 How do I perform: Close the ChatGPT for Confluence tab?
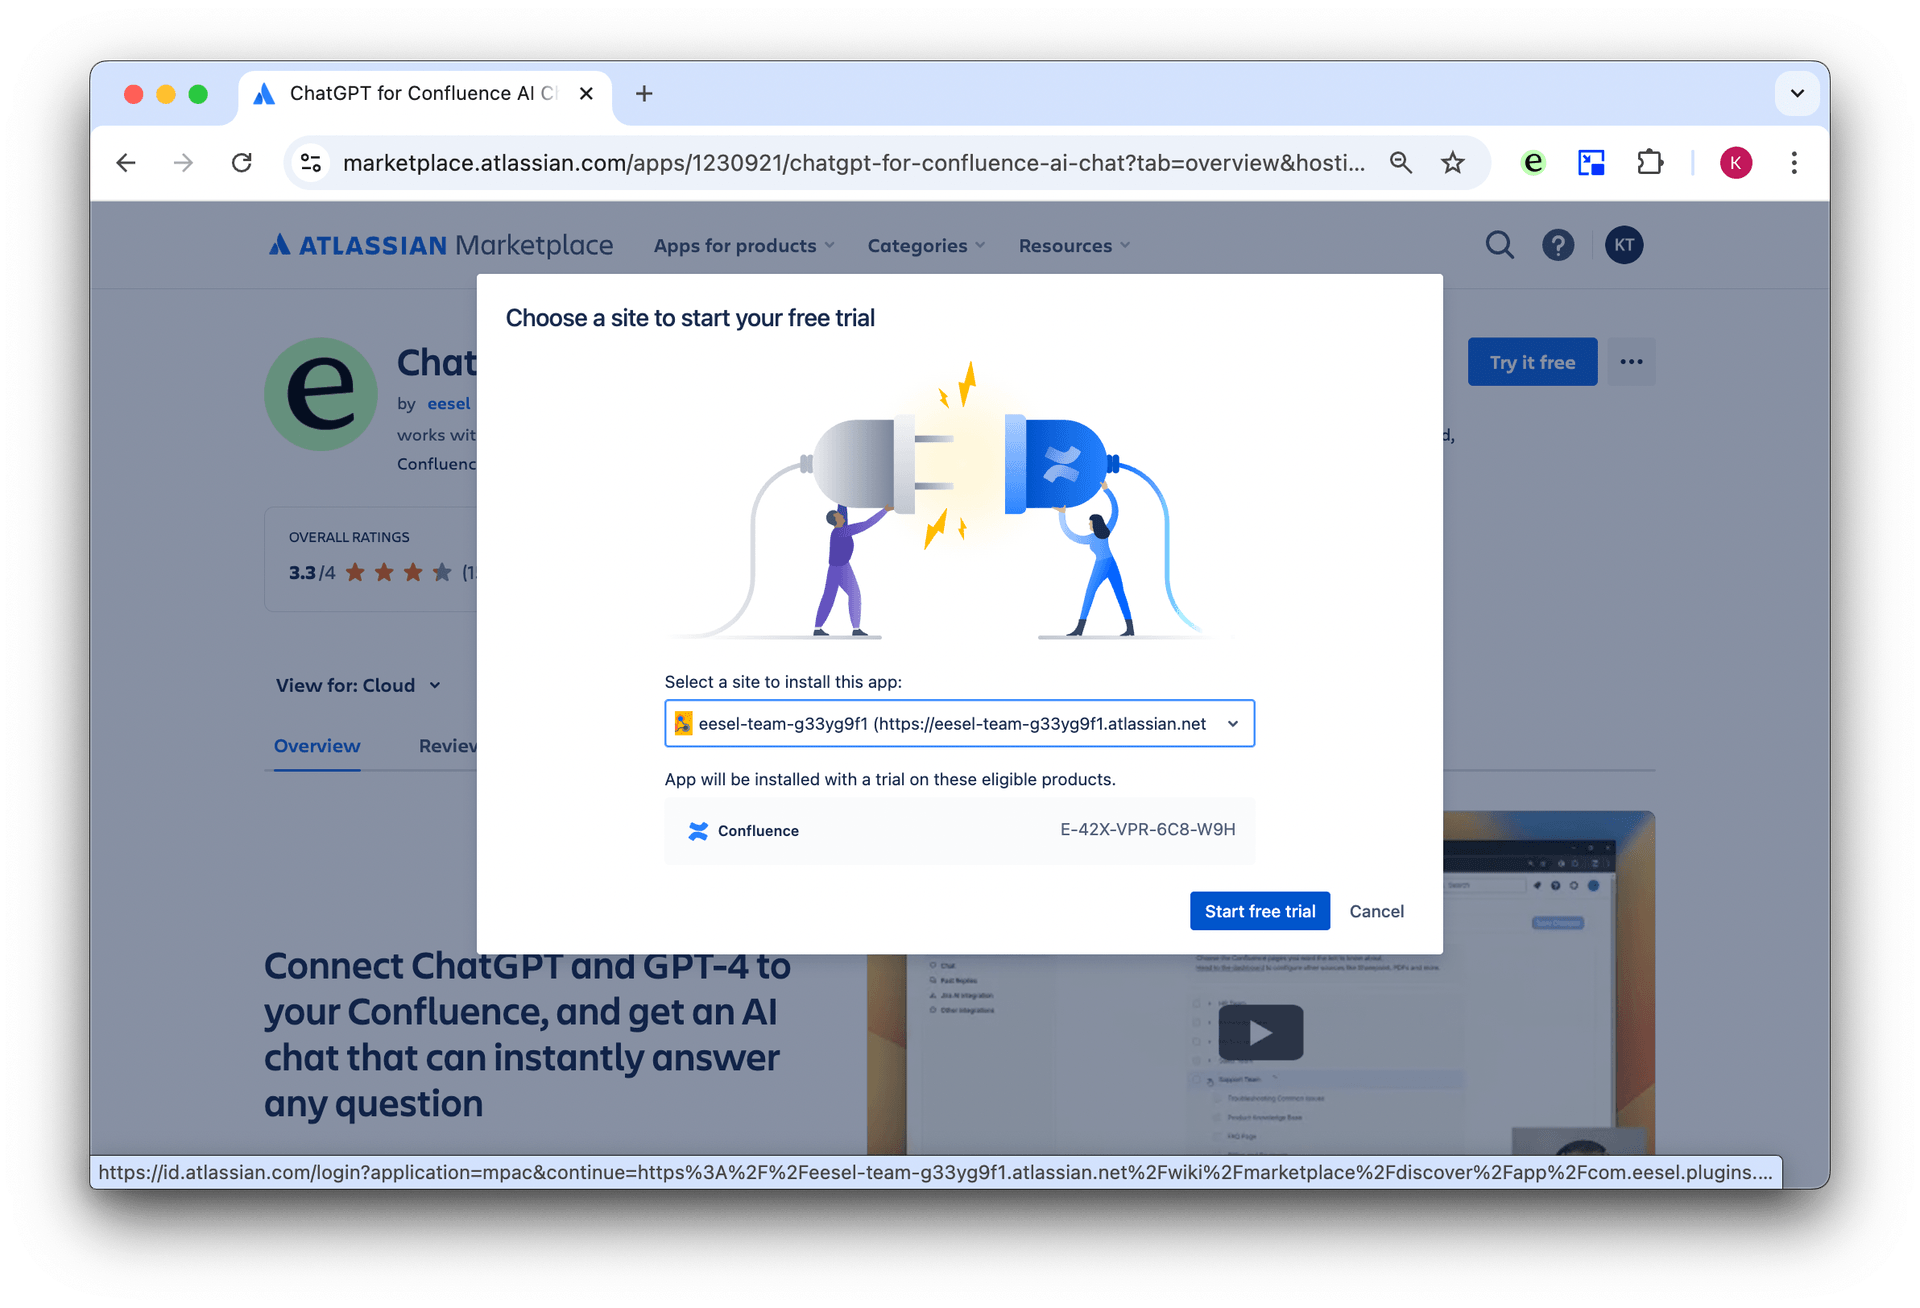586,94
